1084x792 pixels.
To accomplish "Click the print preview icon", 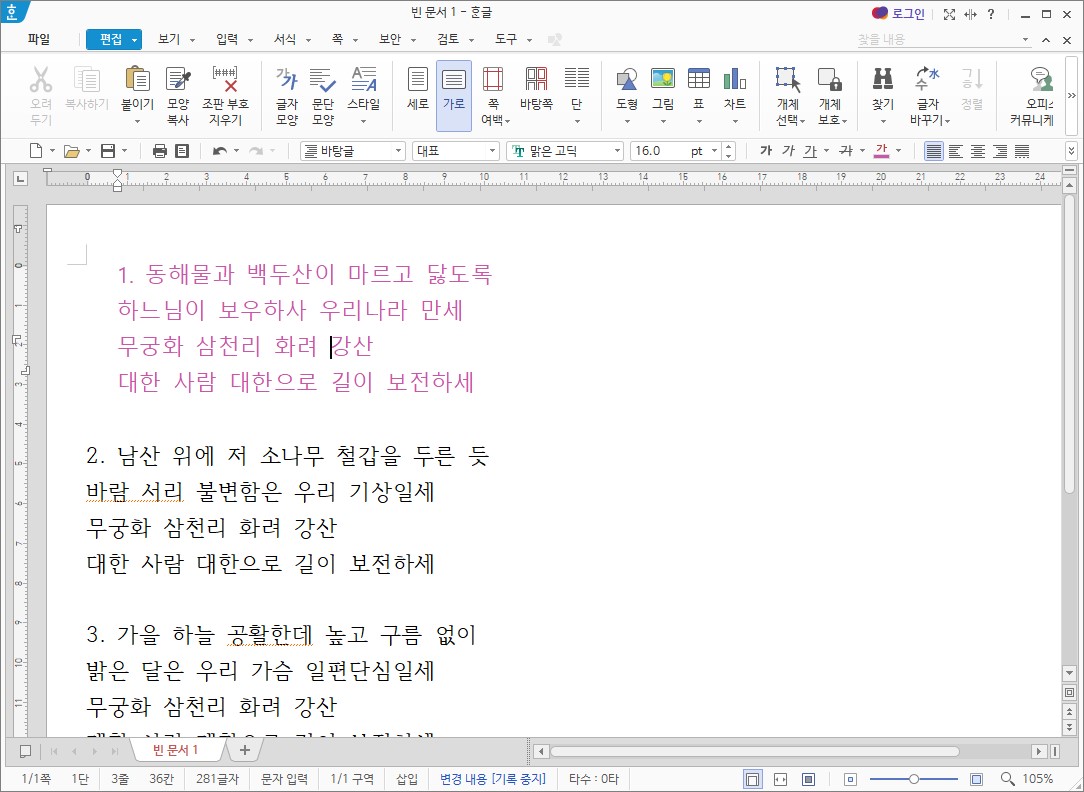I will tap(182, 151).
